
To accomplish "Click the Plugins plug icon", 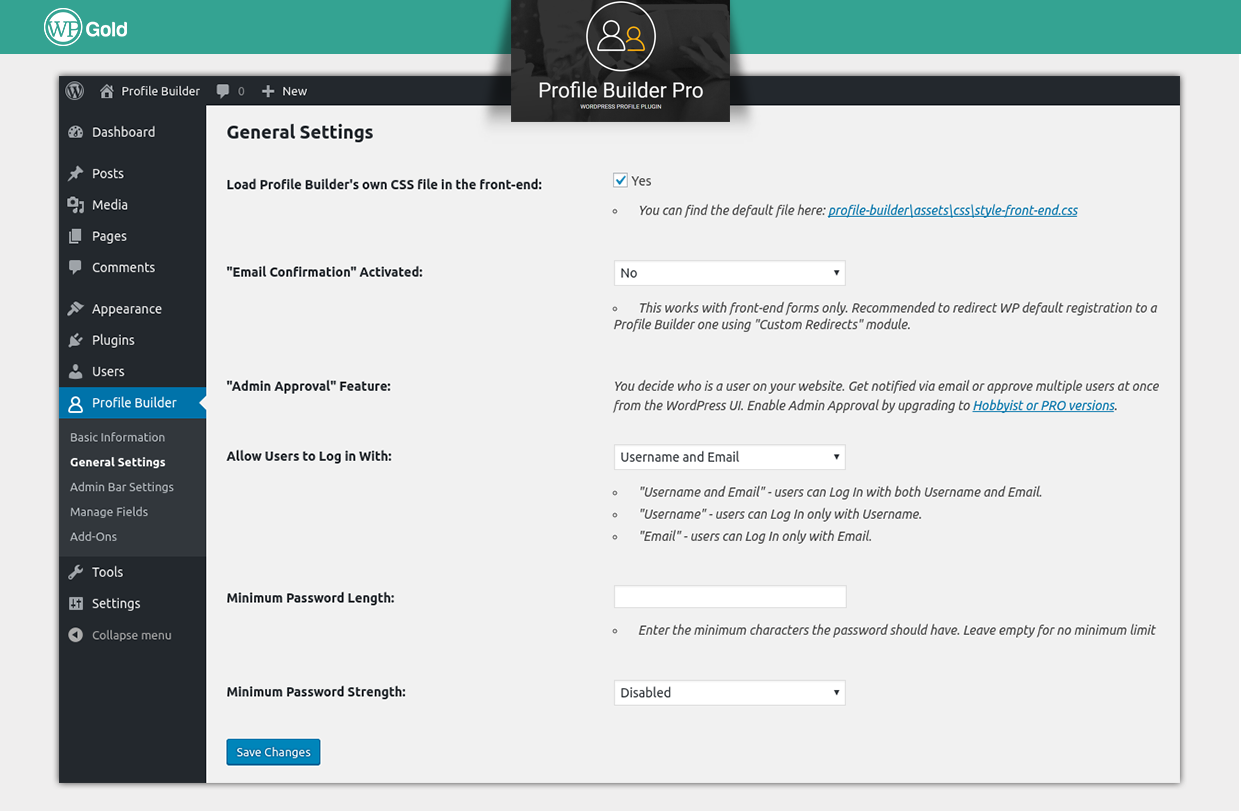I will pyautogui.click(x=75, y=340).
